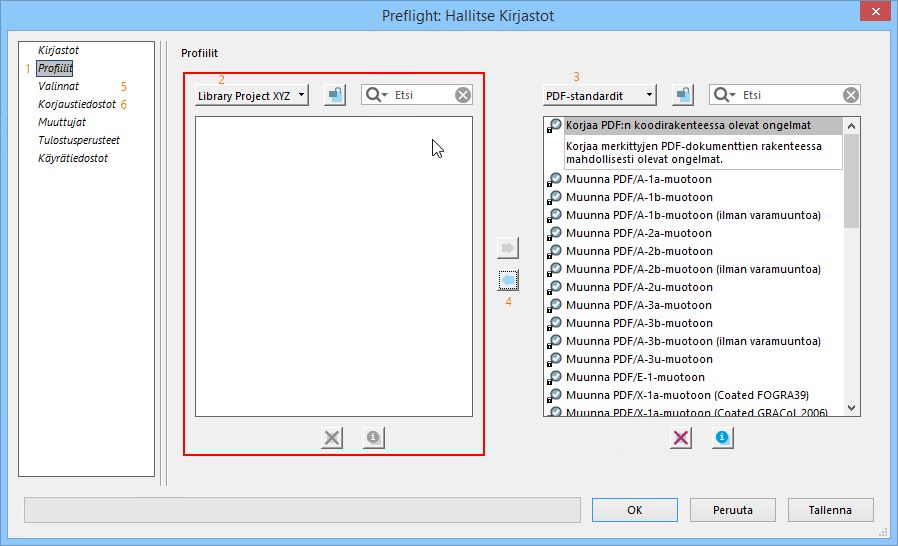Clear the right search field
898x546 pixels.
click(x=850, y=95)
